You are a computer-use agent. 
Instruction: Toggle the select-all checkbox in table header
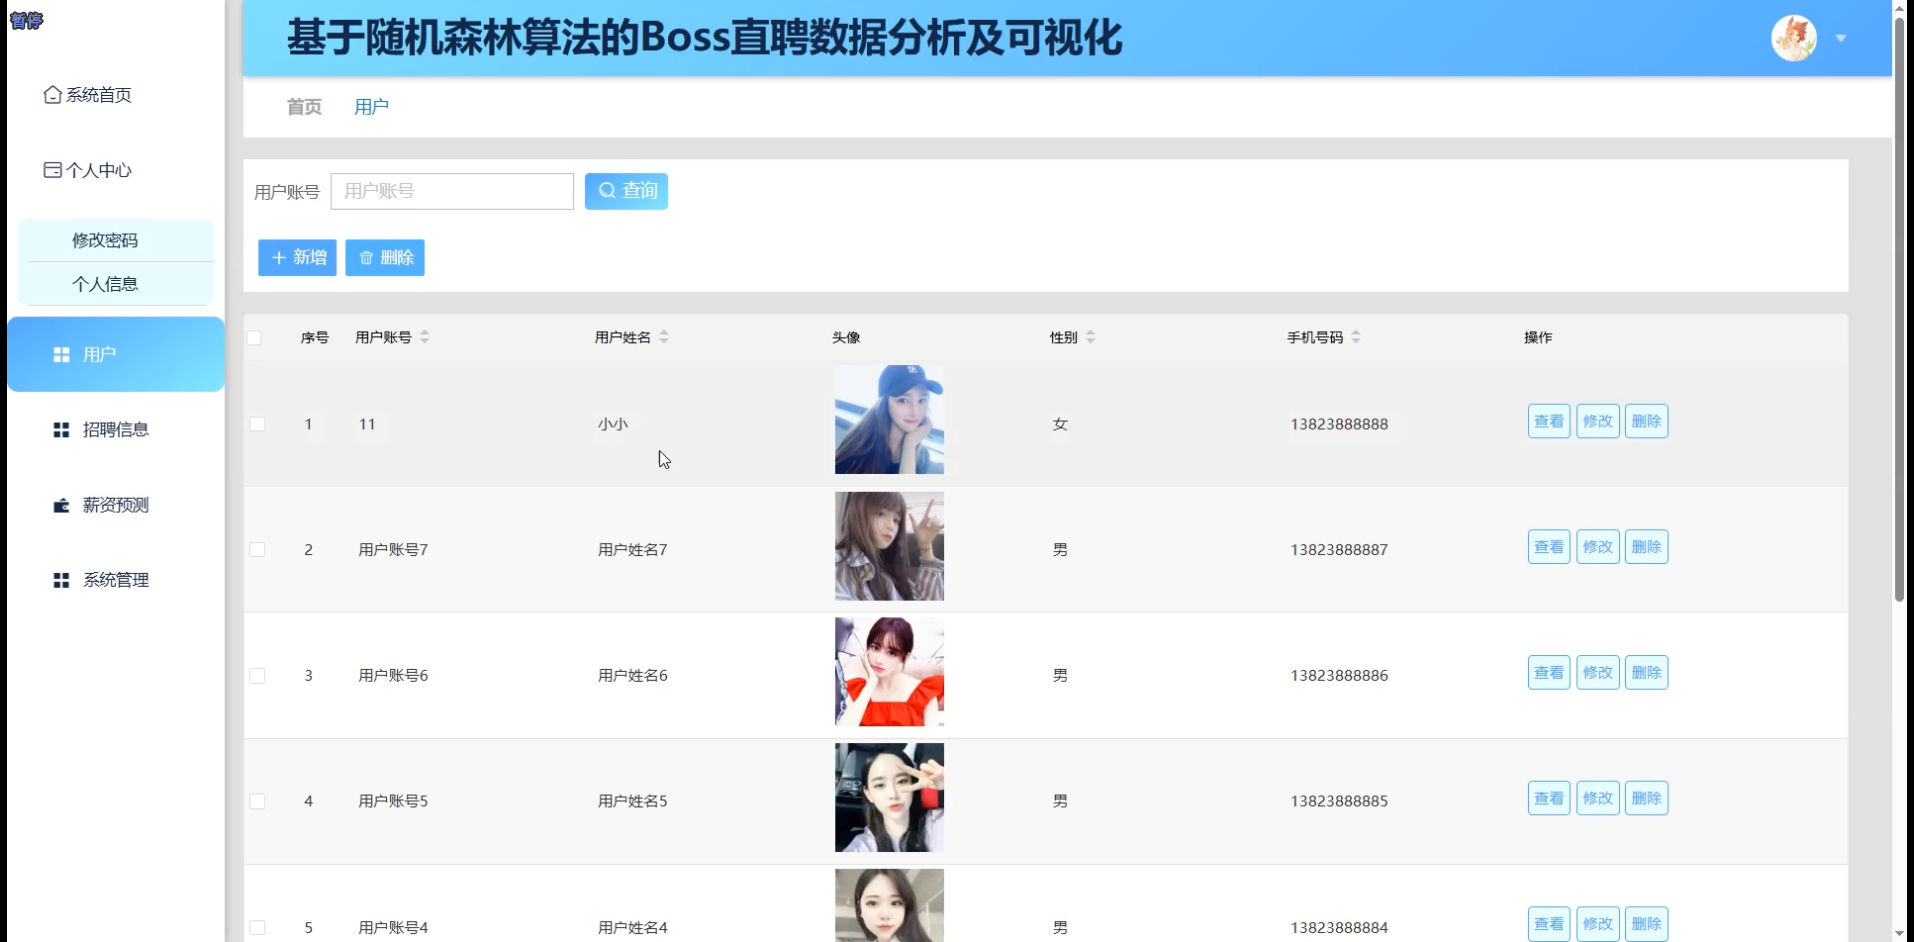[256, 338]
